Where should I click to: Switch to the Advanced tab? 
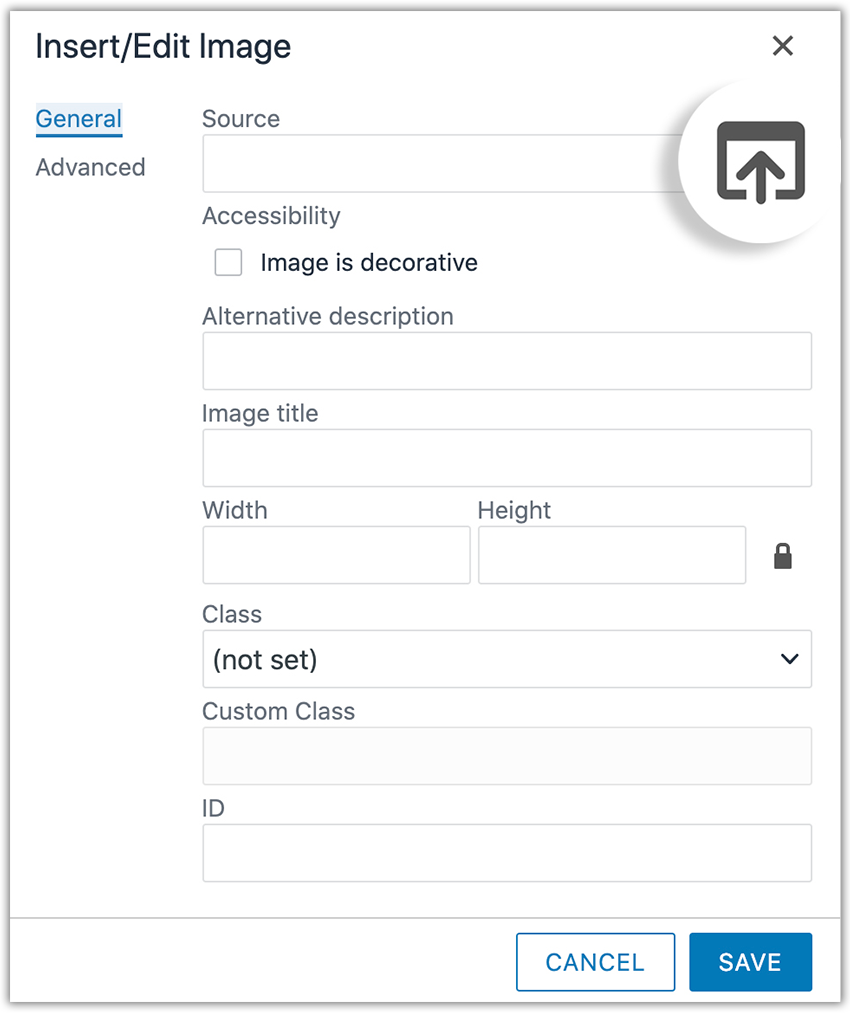click(91, 167)
